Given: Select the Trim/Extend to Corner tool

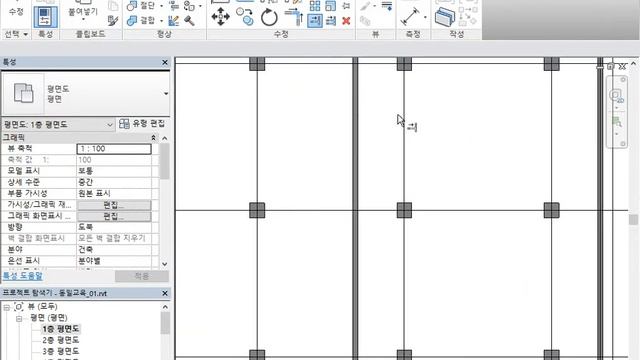Looking at the screenshot, I should pyautogui.click(x=293, y=17).
